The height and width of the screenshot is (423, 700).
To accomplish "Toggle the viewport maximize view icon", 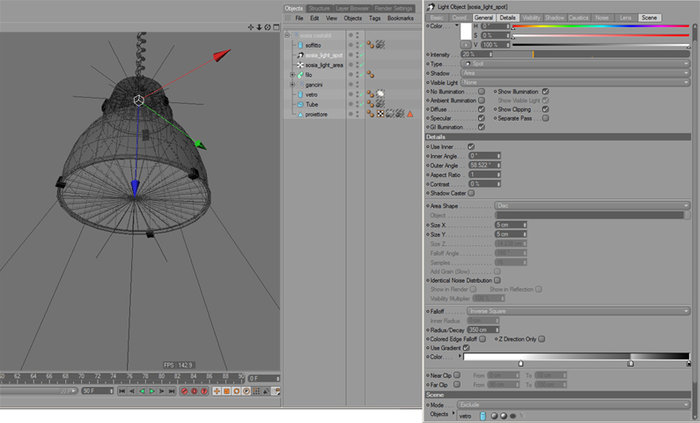I will point(276,27).
